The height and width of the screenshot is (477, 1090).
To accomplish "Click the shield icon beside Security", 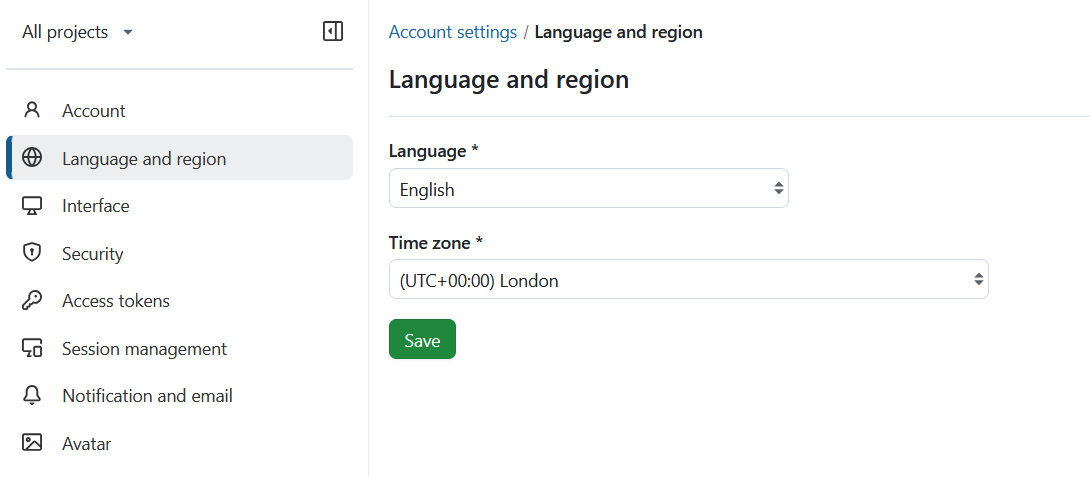I will (32, 253).
